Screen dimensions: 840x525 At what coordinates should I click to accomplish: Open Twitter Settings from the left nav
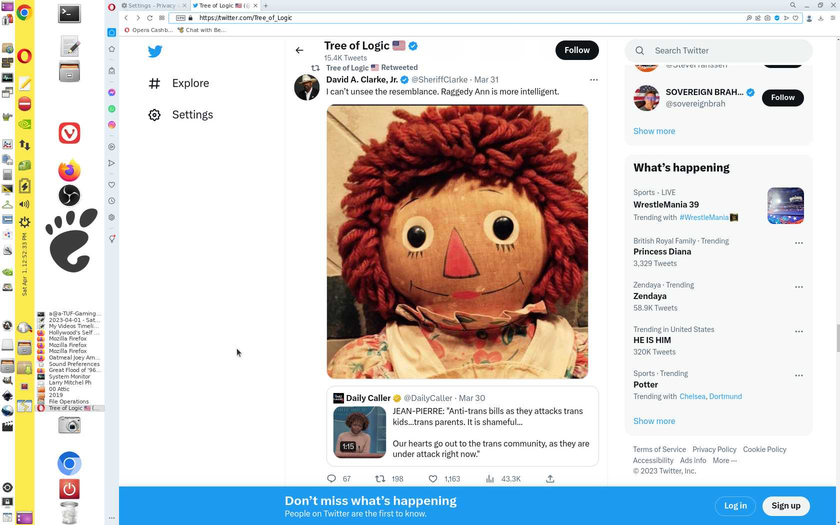click(x=181, y=115)
